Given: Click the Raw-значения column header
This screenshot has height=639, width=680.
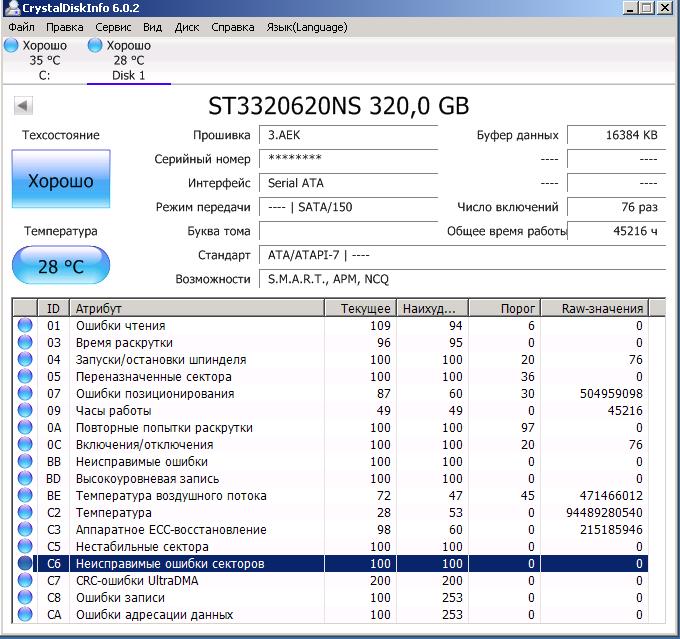Looking at the screenshot, I should [595, 308].
